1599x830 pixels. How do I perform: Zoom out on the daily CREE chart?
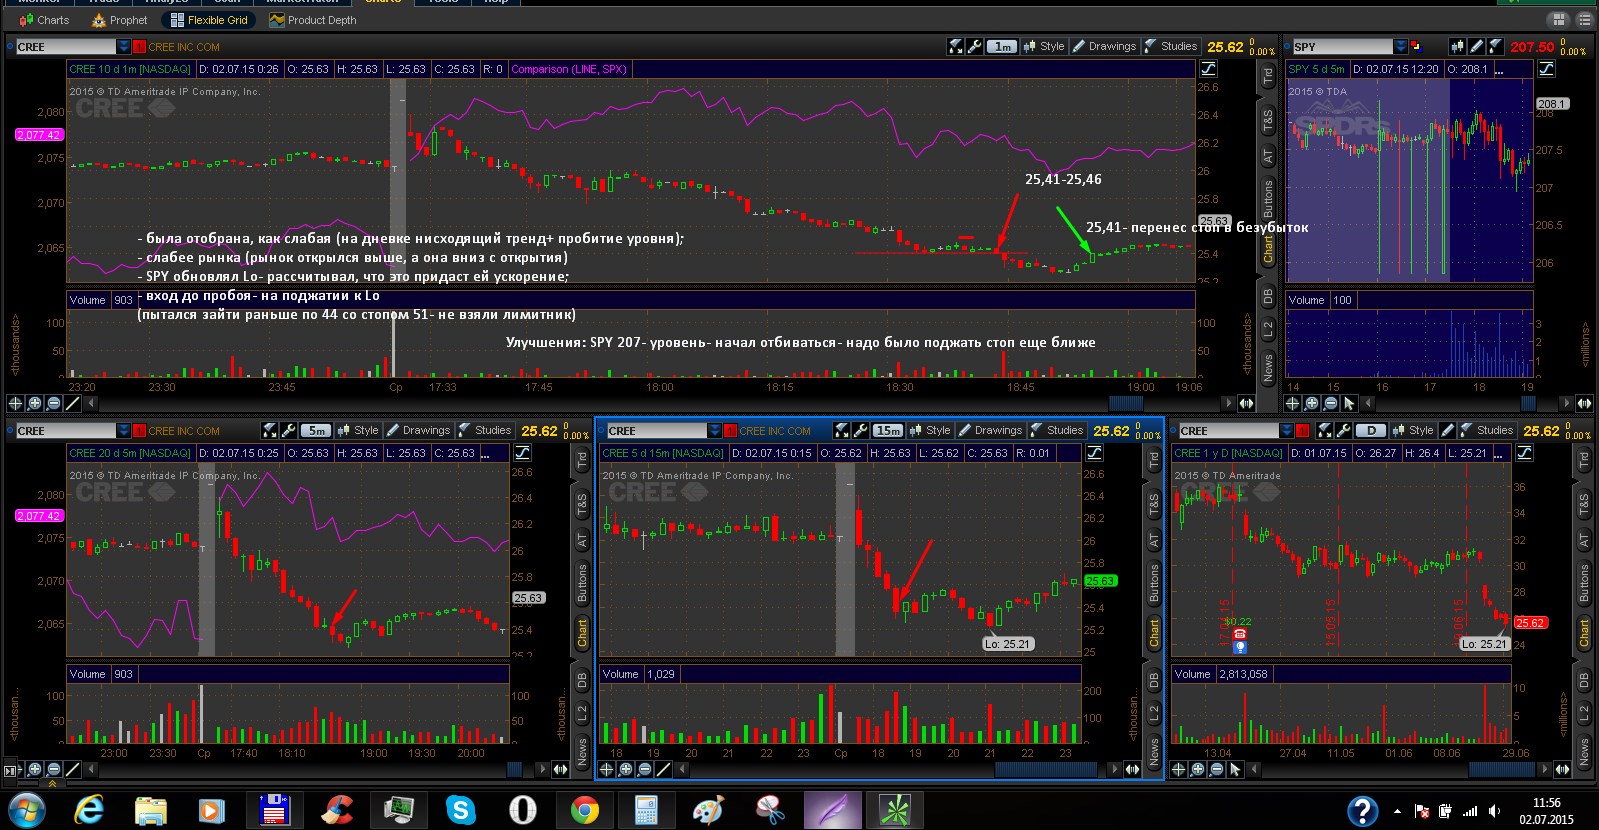click(x=1216, y=769)
